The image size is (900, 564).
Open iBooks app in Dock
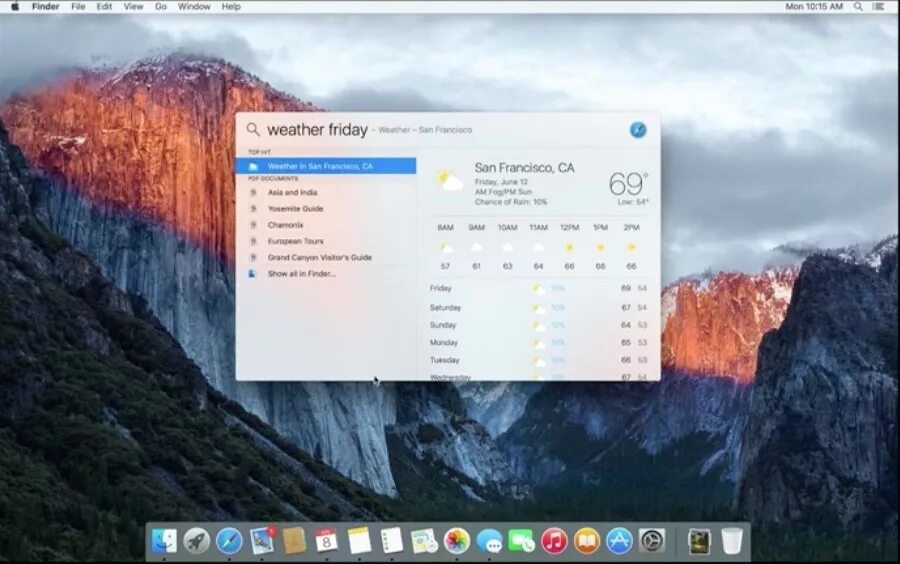[587, 540]
